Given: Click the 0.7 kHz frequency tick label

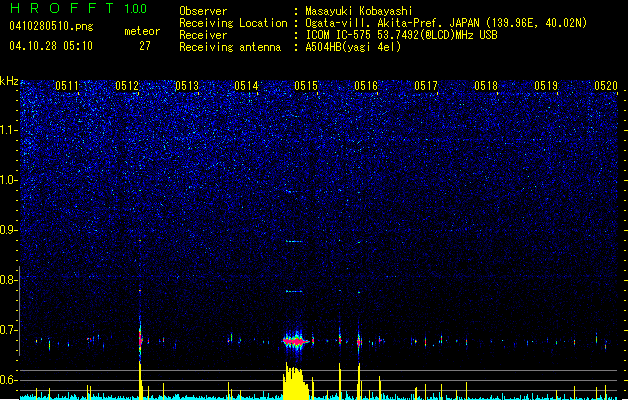Looking at the screenshot, I should [8, 330].
